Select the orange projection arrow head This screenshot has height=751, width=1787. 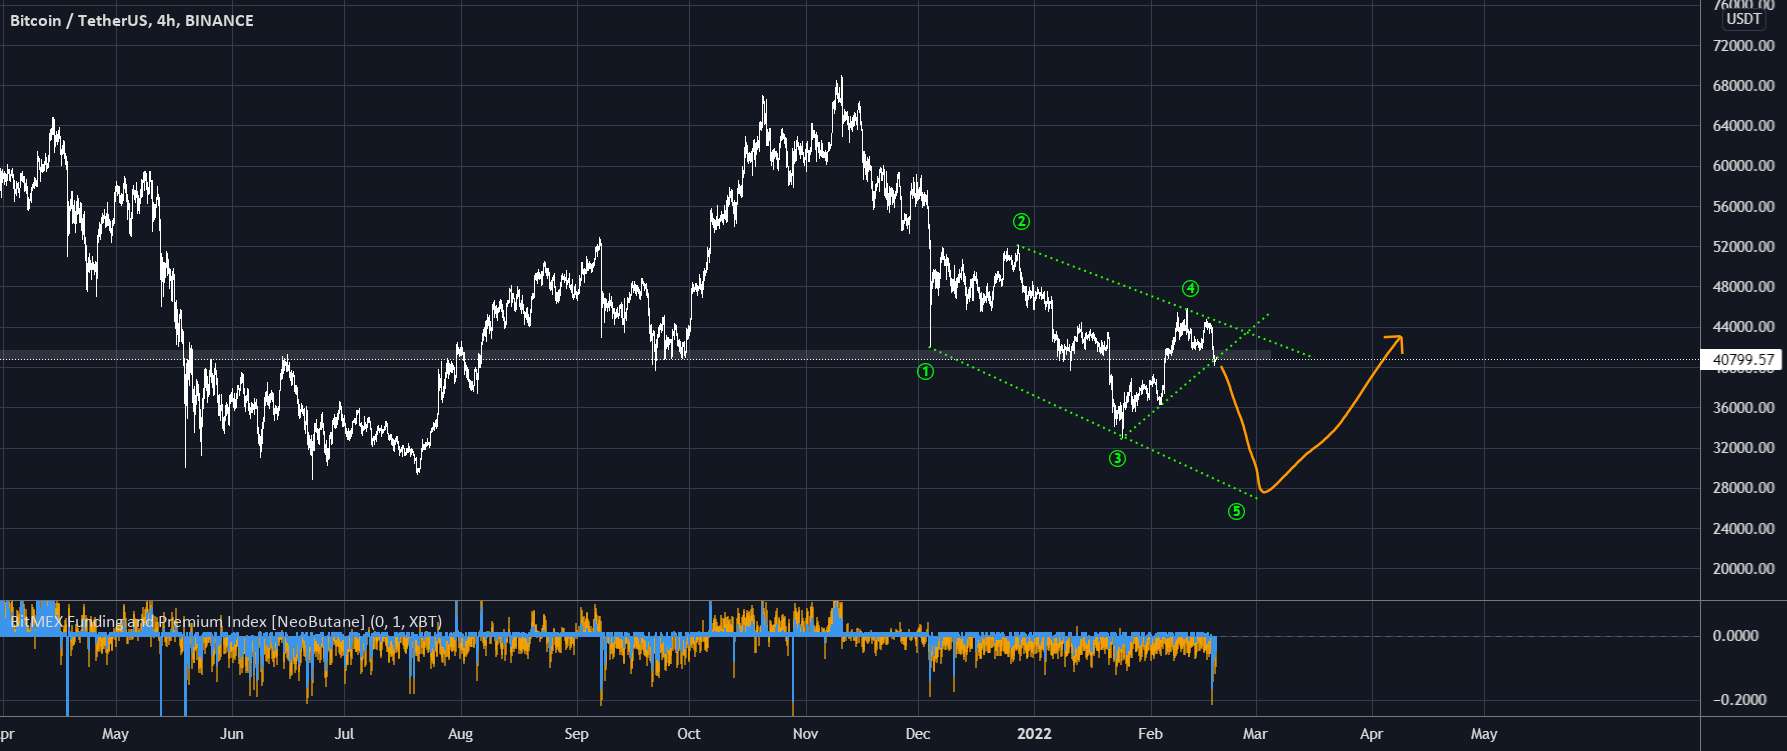tap(1395, 342)
